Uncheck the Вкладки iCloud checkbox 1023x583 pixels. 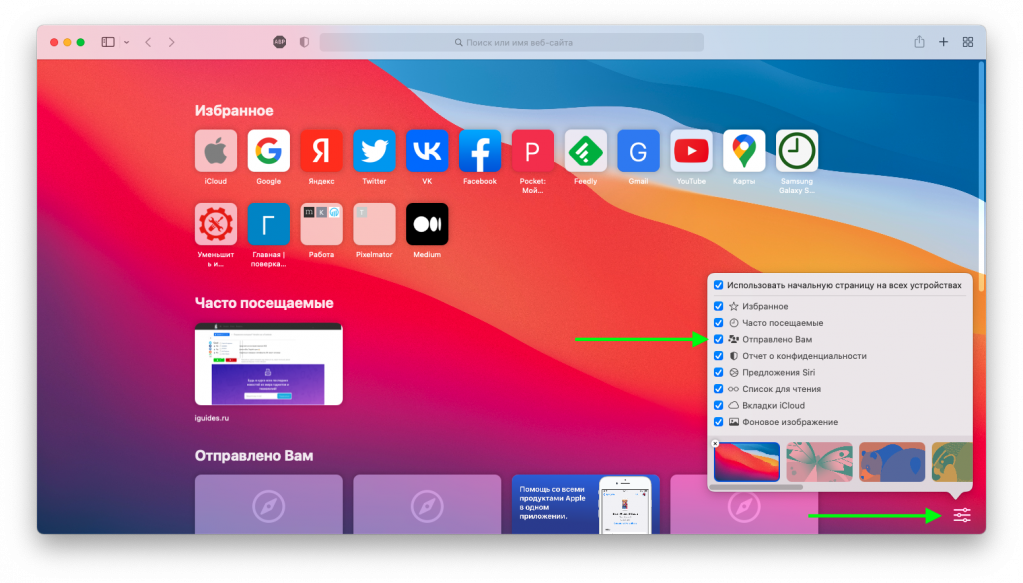[x=718, y=405]
